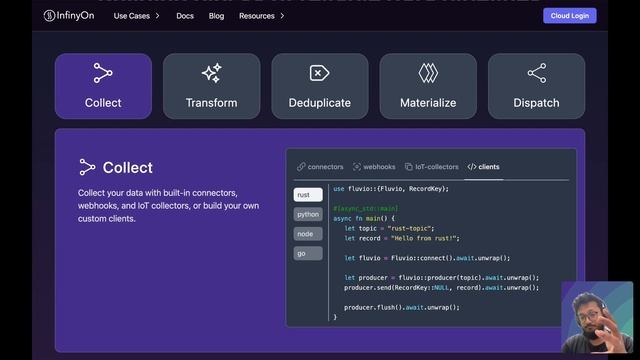Open the InfinyOn logo home link
The width and height of the screenshot is (640, 360).
coord(69,16)
